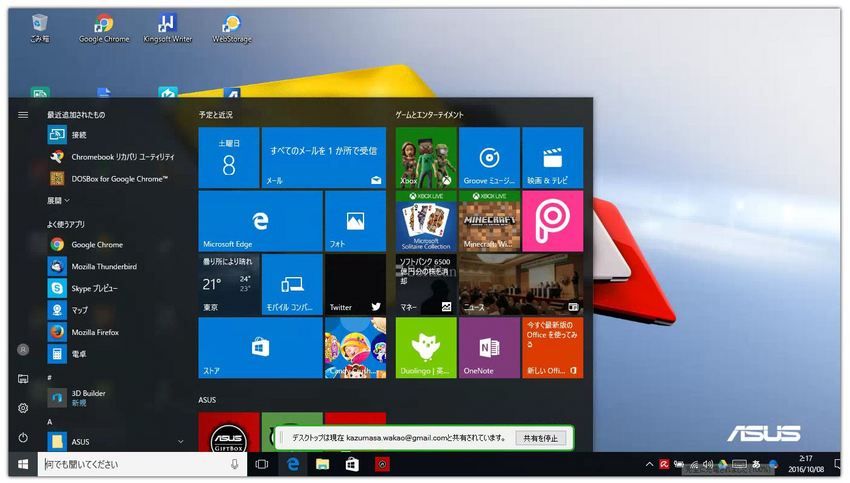Jump to the A section header of the app list
Viewport: 850px width, 483px height.
(x=49, y=422)
